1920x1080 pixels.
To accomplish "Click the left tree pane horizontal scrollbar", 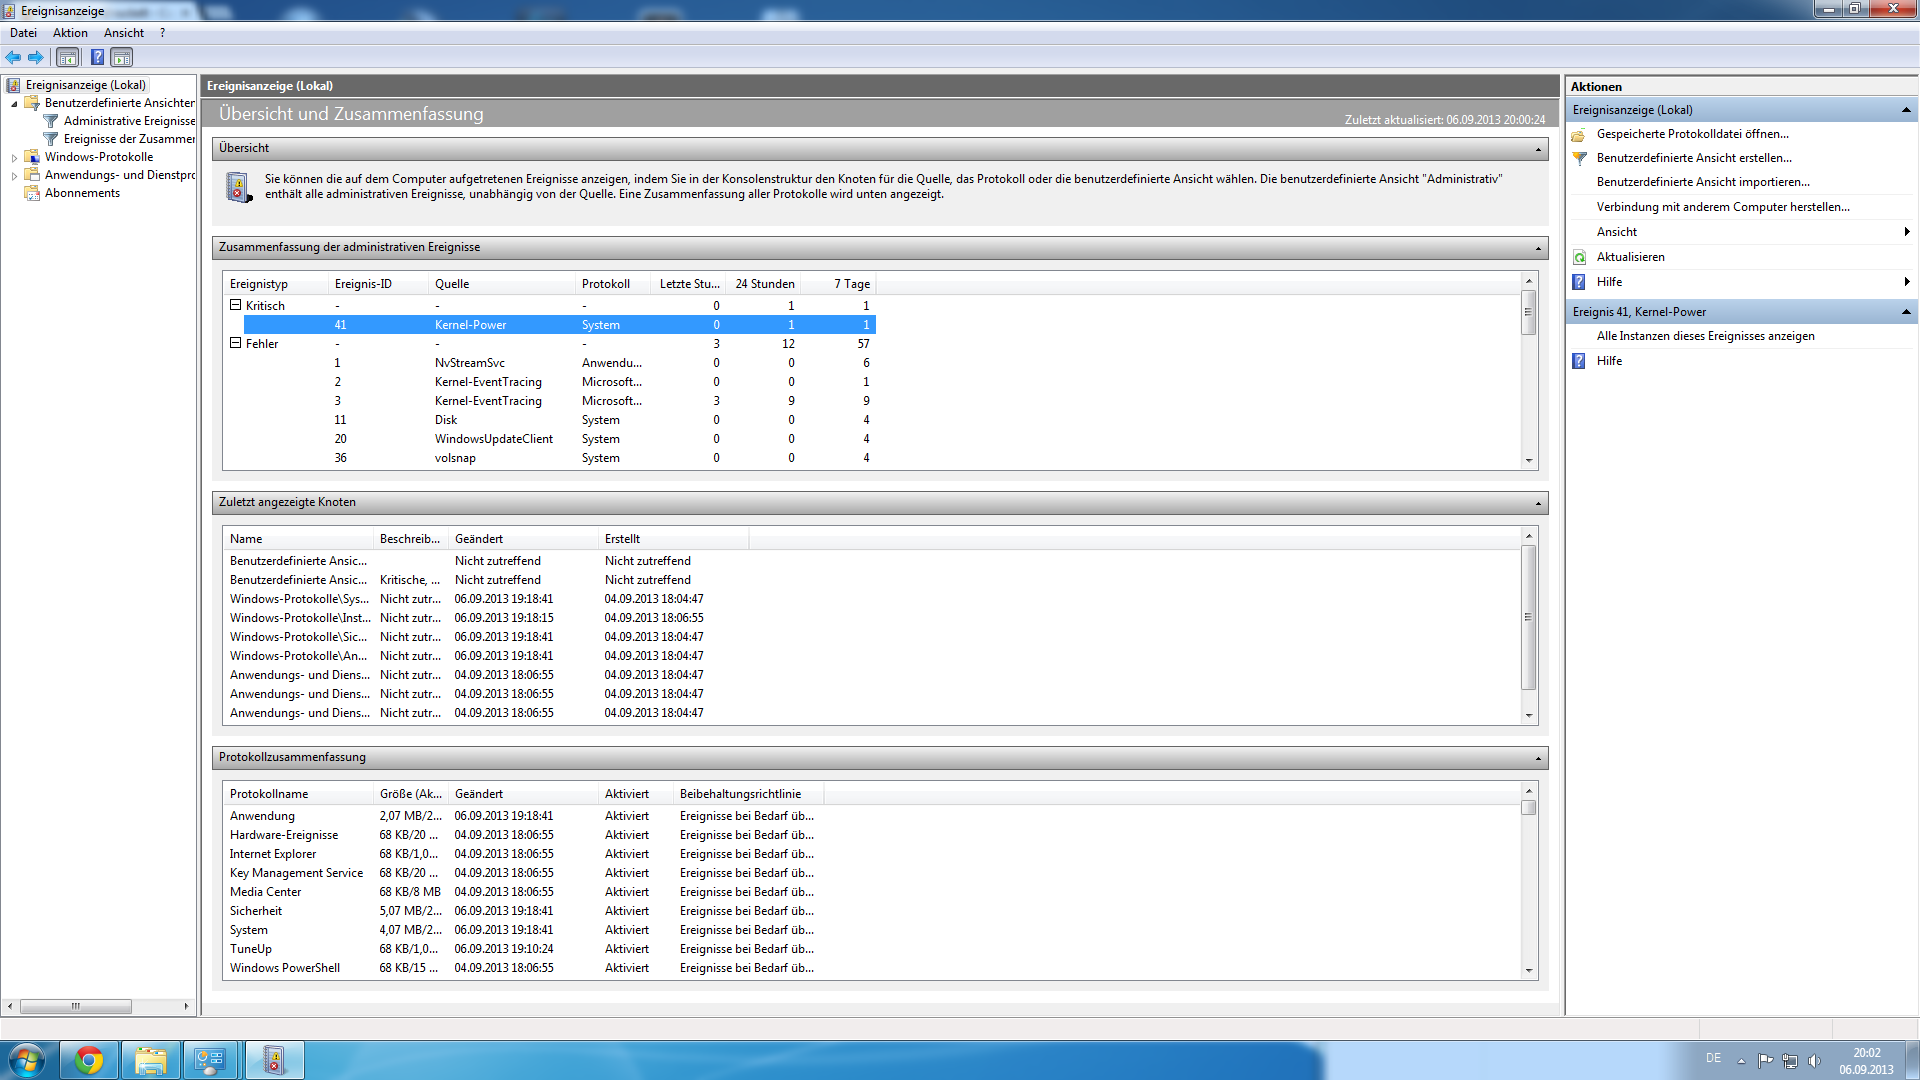I will 75,1006.
